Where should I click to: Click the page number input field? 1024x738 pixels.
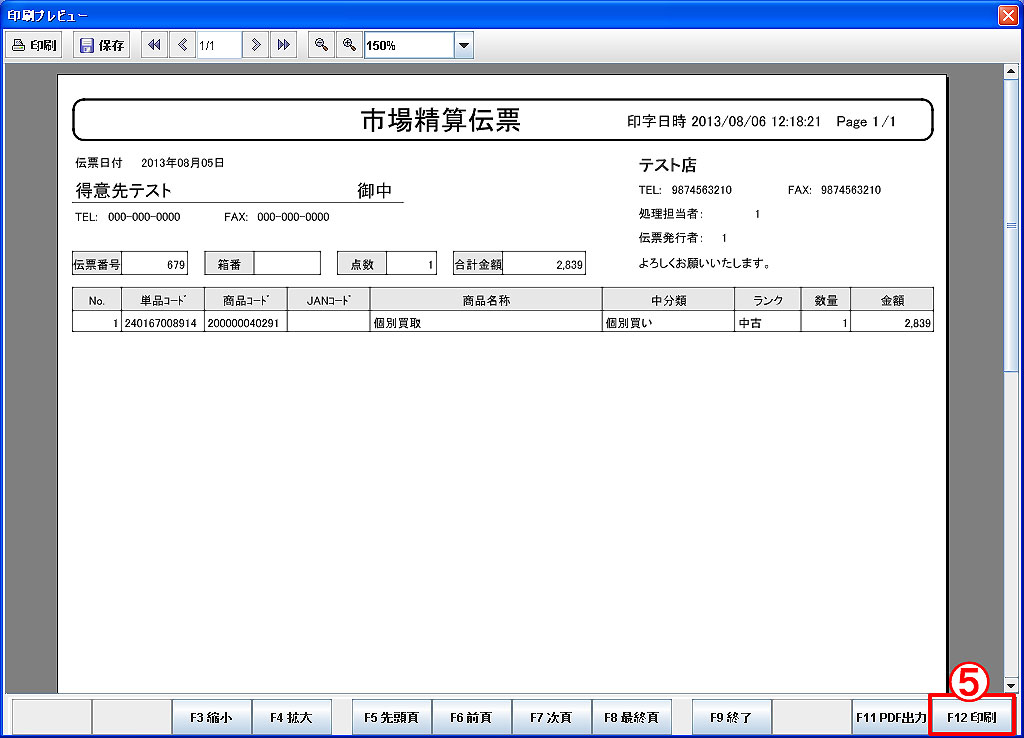point(218,45)
